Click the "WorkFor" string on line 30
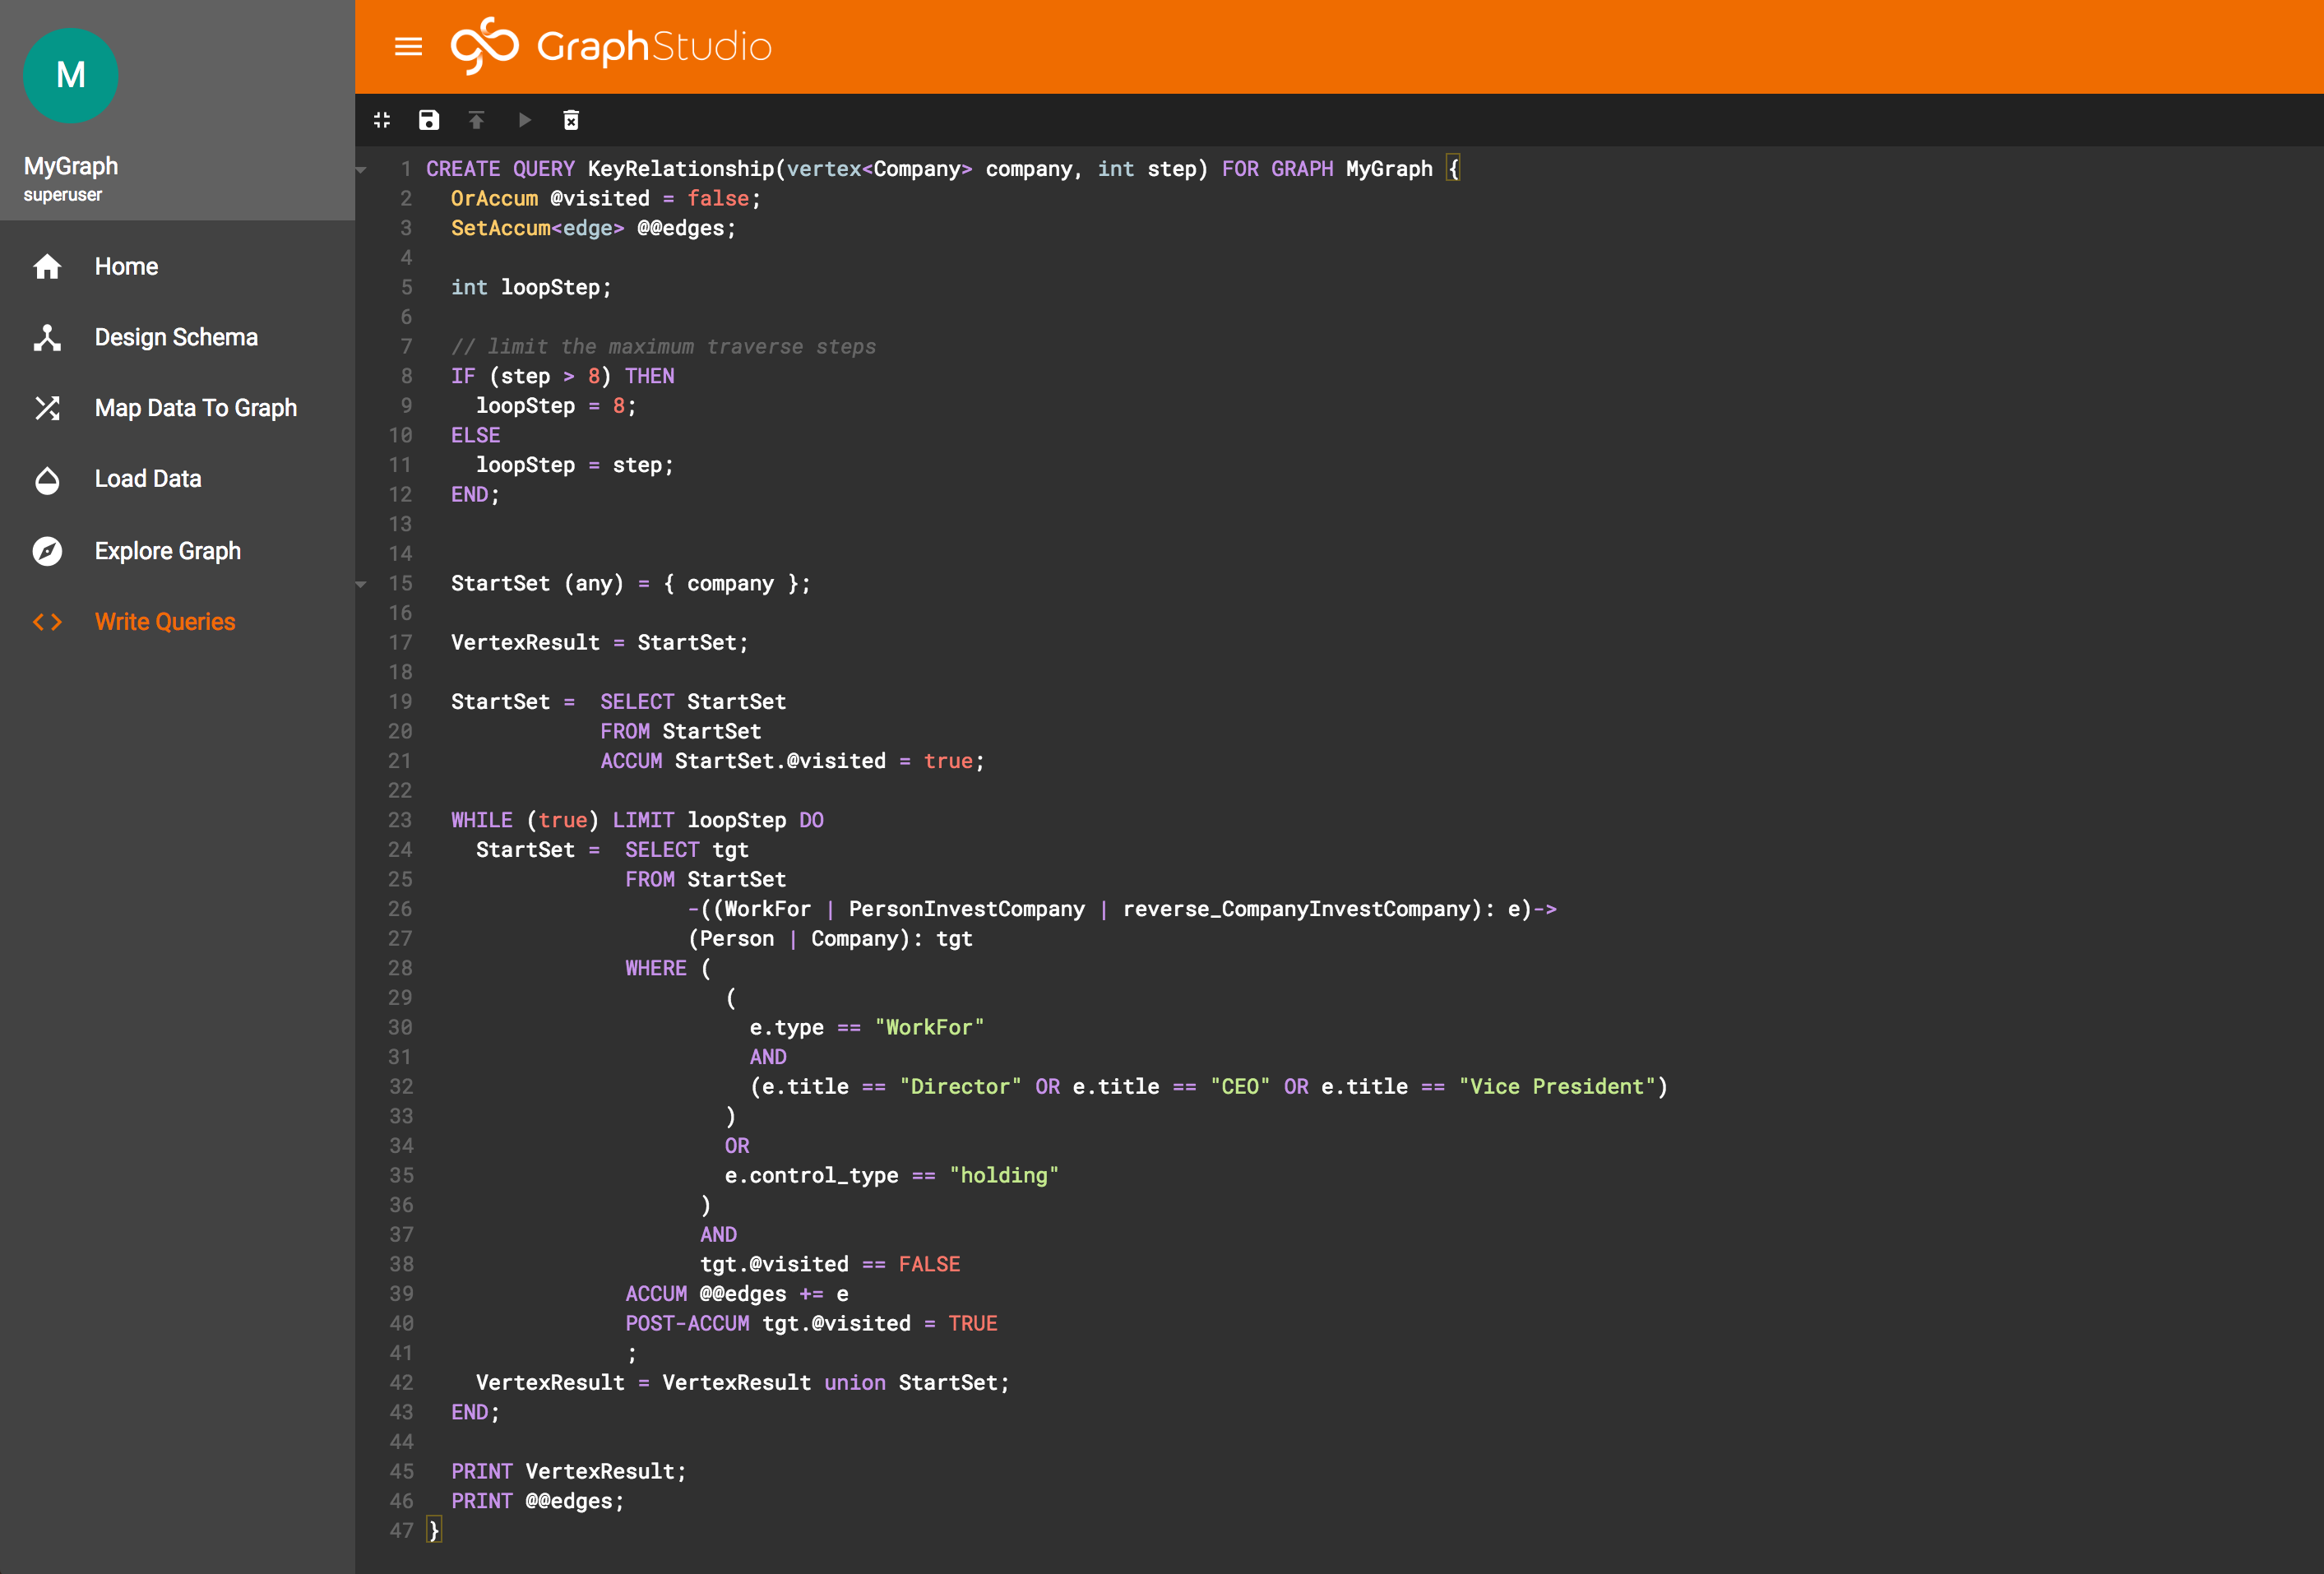2324x1574 pixels. 930,1027
